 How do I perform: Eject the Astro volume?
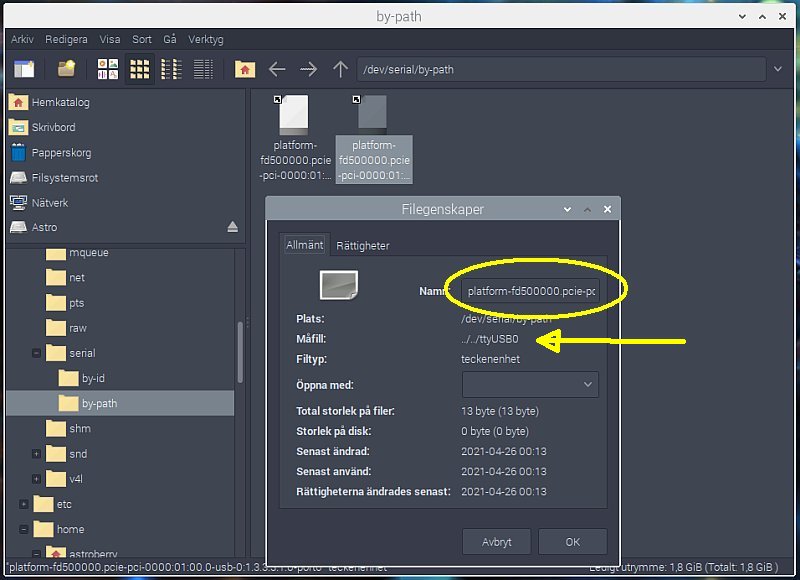pos(233,227)
